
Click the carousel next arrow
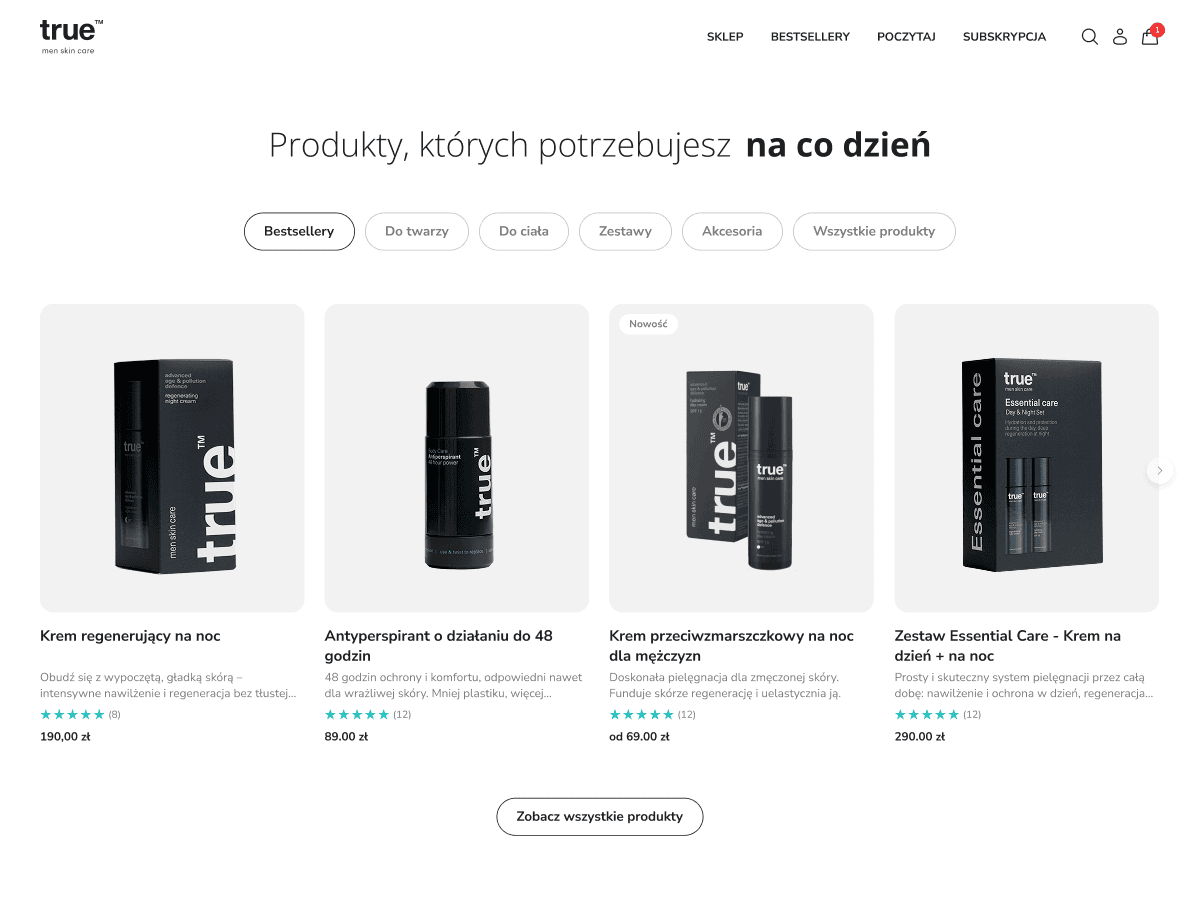click(x=1160, y=470)
